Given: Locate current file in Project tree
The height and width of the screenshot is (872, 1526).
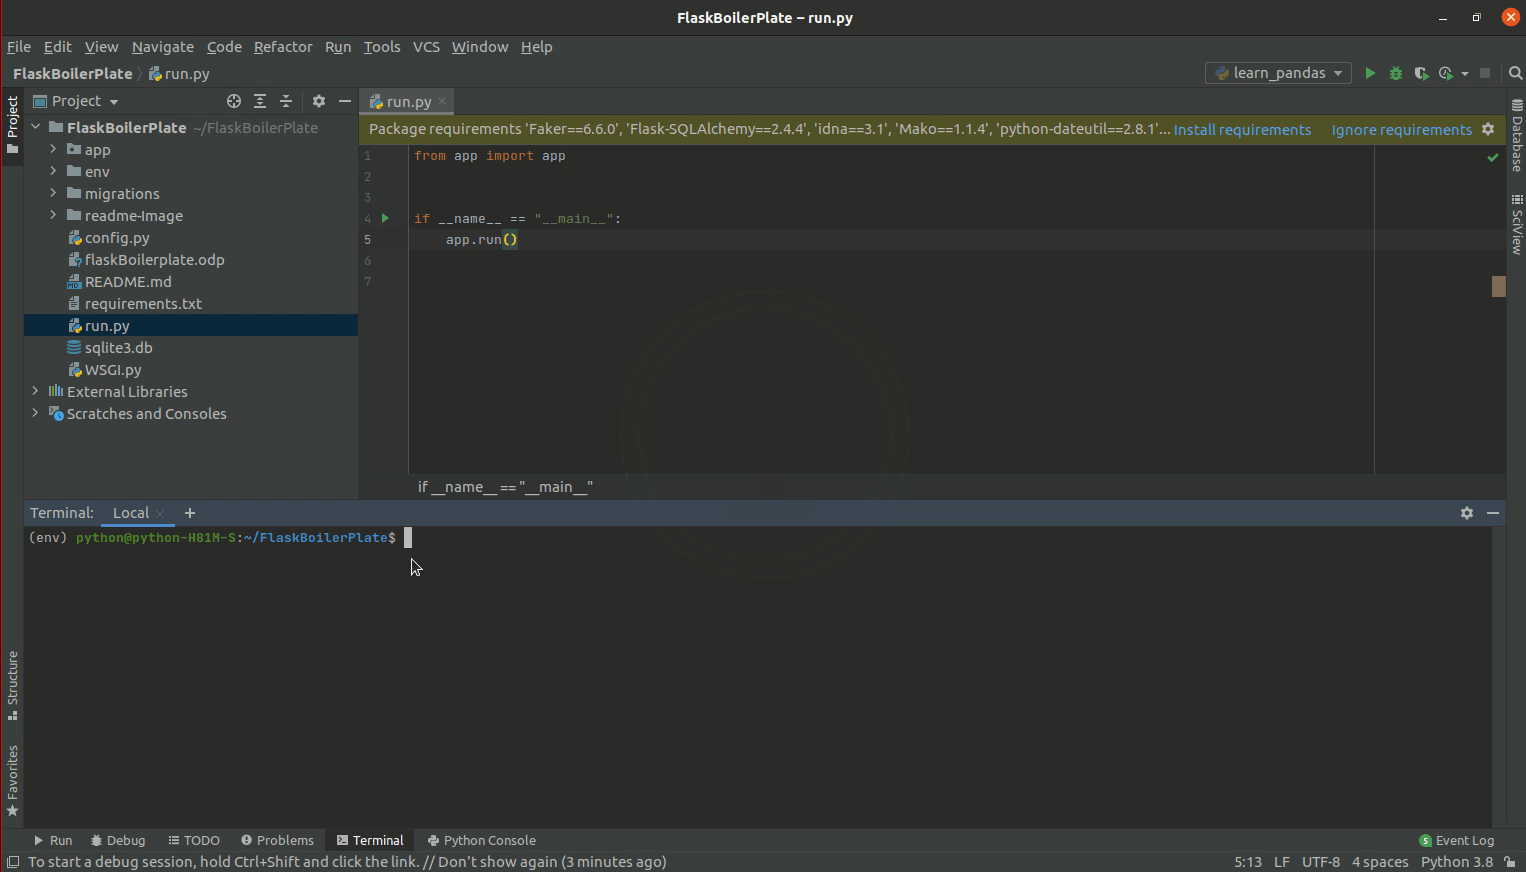Looking at the screenshot, I should pos(234,101).
